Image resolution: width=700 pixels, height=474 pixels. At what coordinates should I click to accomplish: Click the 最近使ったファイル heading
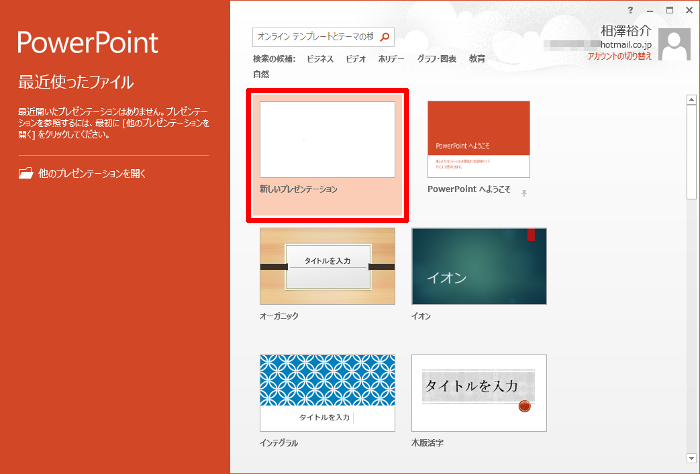[76, 82]
